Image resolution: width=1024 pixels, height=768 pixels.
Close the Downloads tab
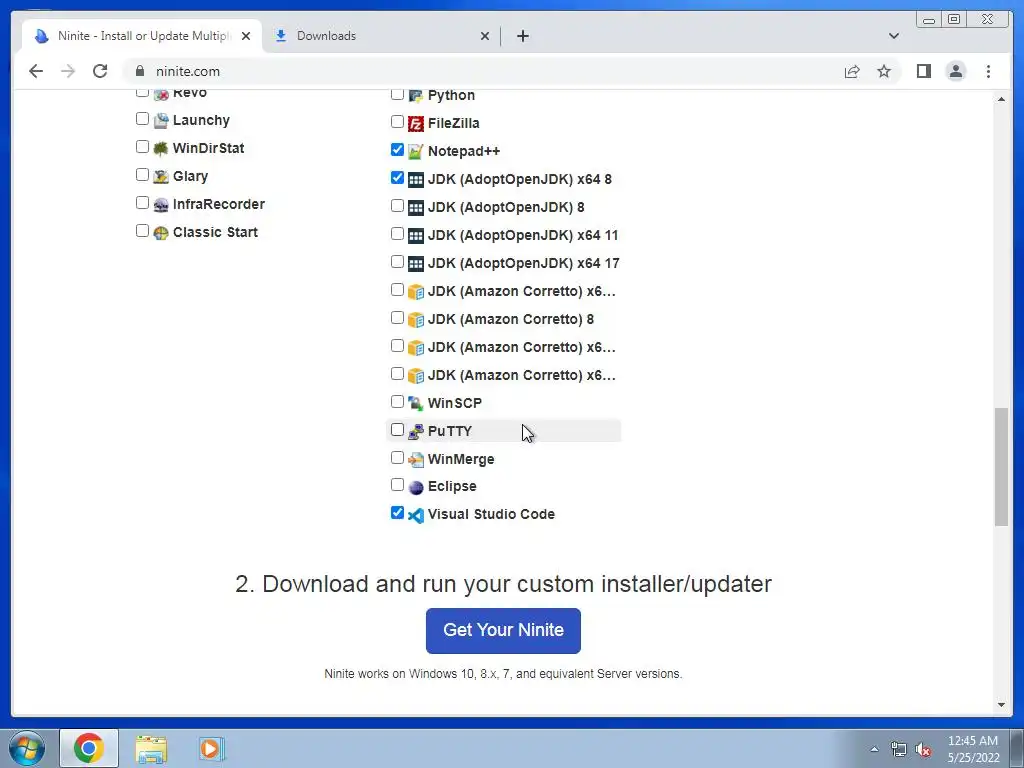click(485, 36)
